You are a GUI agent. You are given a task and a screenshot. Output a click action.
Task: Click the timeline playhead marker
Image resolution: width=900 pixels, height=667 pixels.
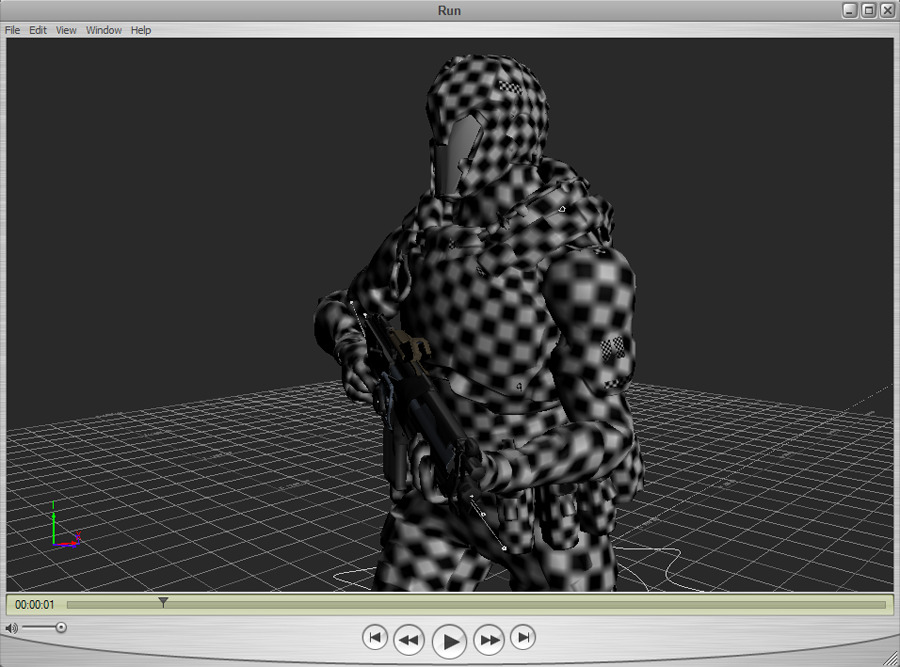tap(163, 602)
